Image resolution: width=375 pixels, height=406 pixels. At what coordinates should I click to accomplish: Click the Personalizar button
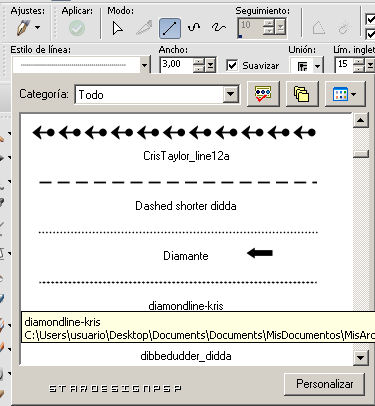pyautogui.click(x=324, y=384)
